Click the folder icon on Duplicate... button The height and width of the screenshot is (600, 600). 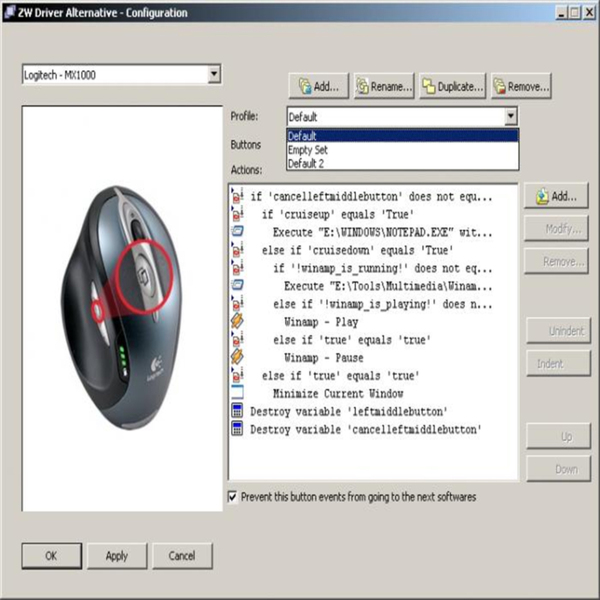(x=429, y=86)
